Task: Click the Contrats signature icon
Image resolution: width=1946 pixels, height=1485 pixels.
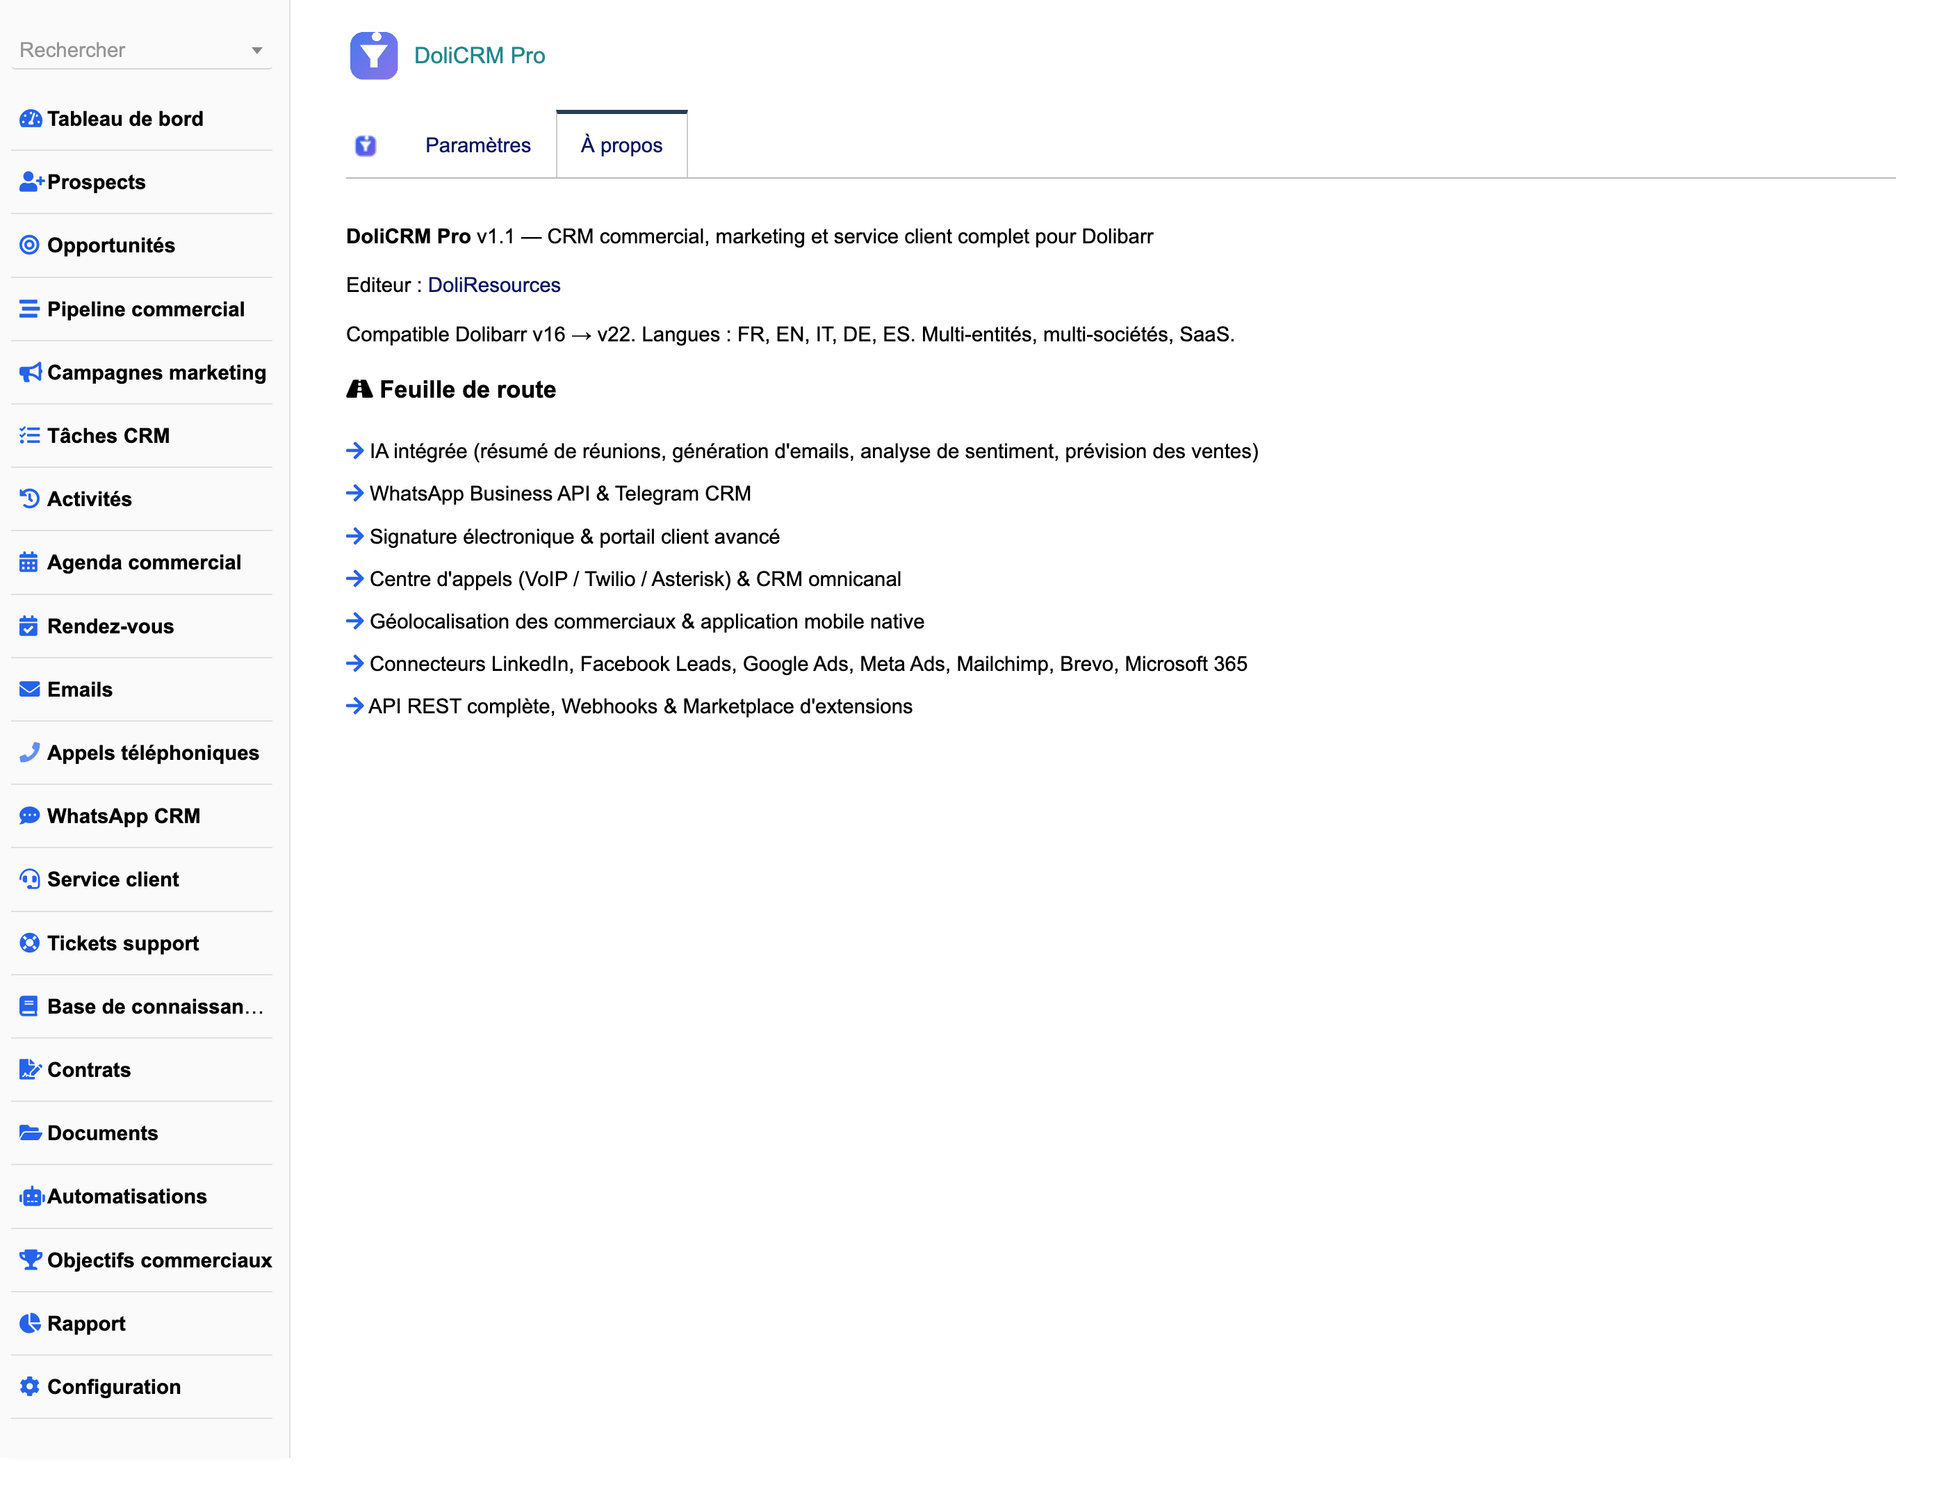Action: 30,1069
